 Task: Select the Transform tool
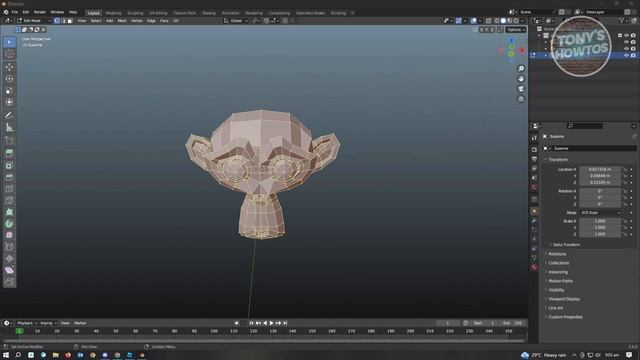click(9, 102)
